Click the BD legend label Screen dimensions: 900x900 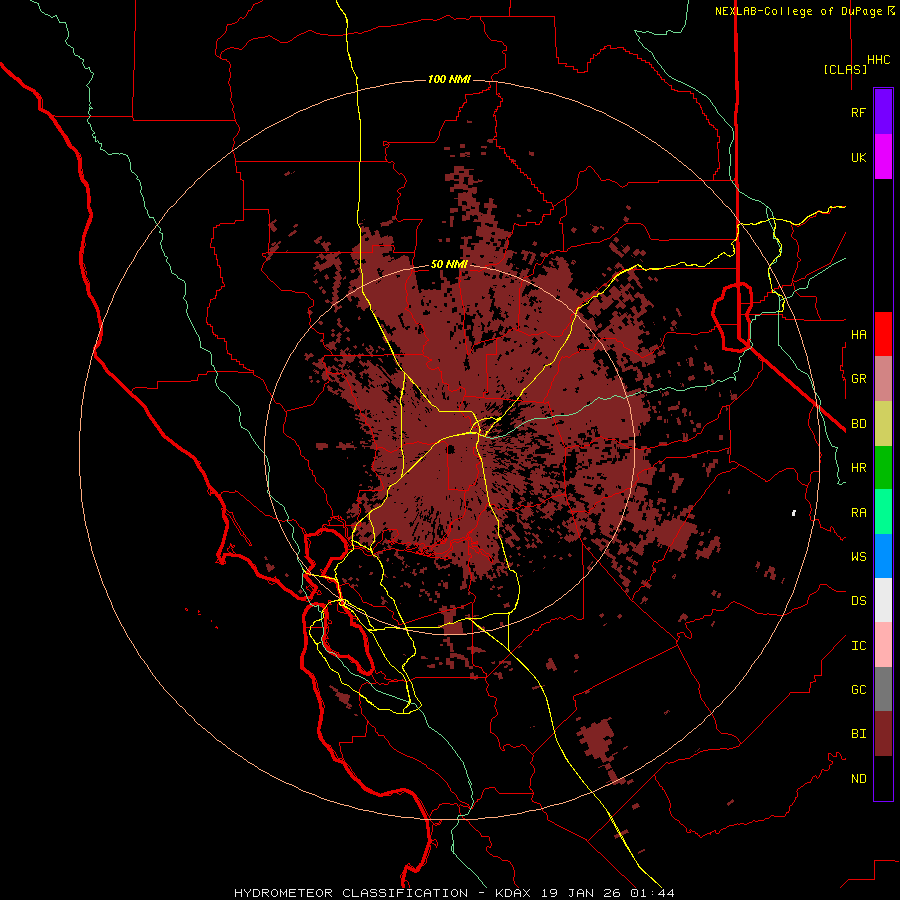[x=858, y=424]
